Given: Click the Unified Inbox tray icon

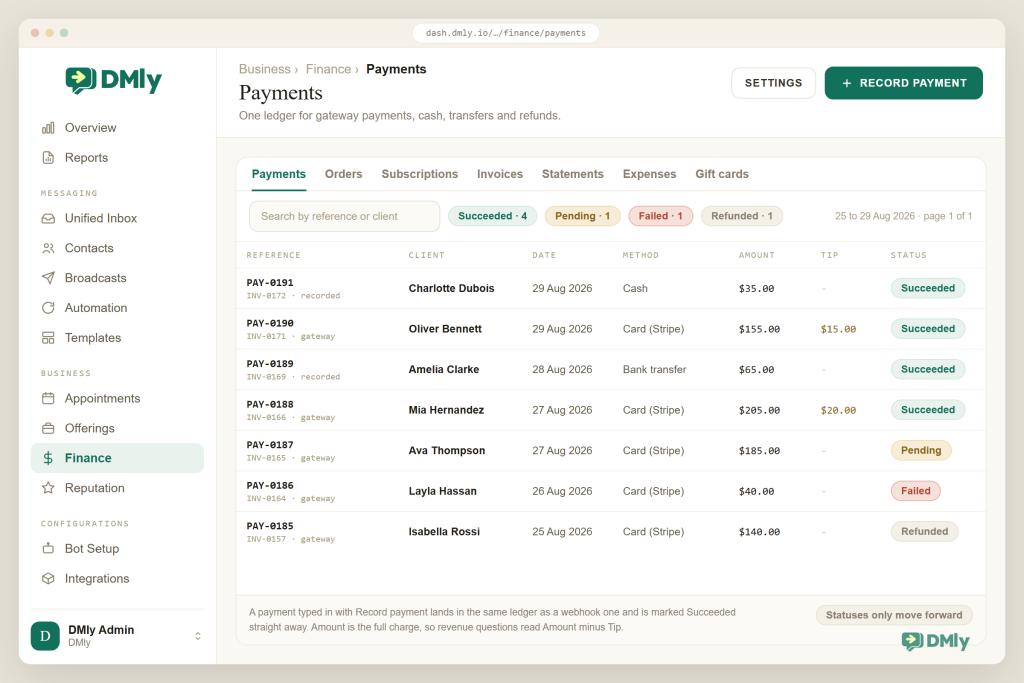Looking at the screenshot, I should point(48,218).
